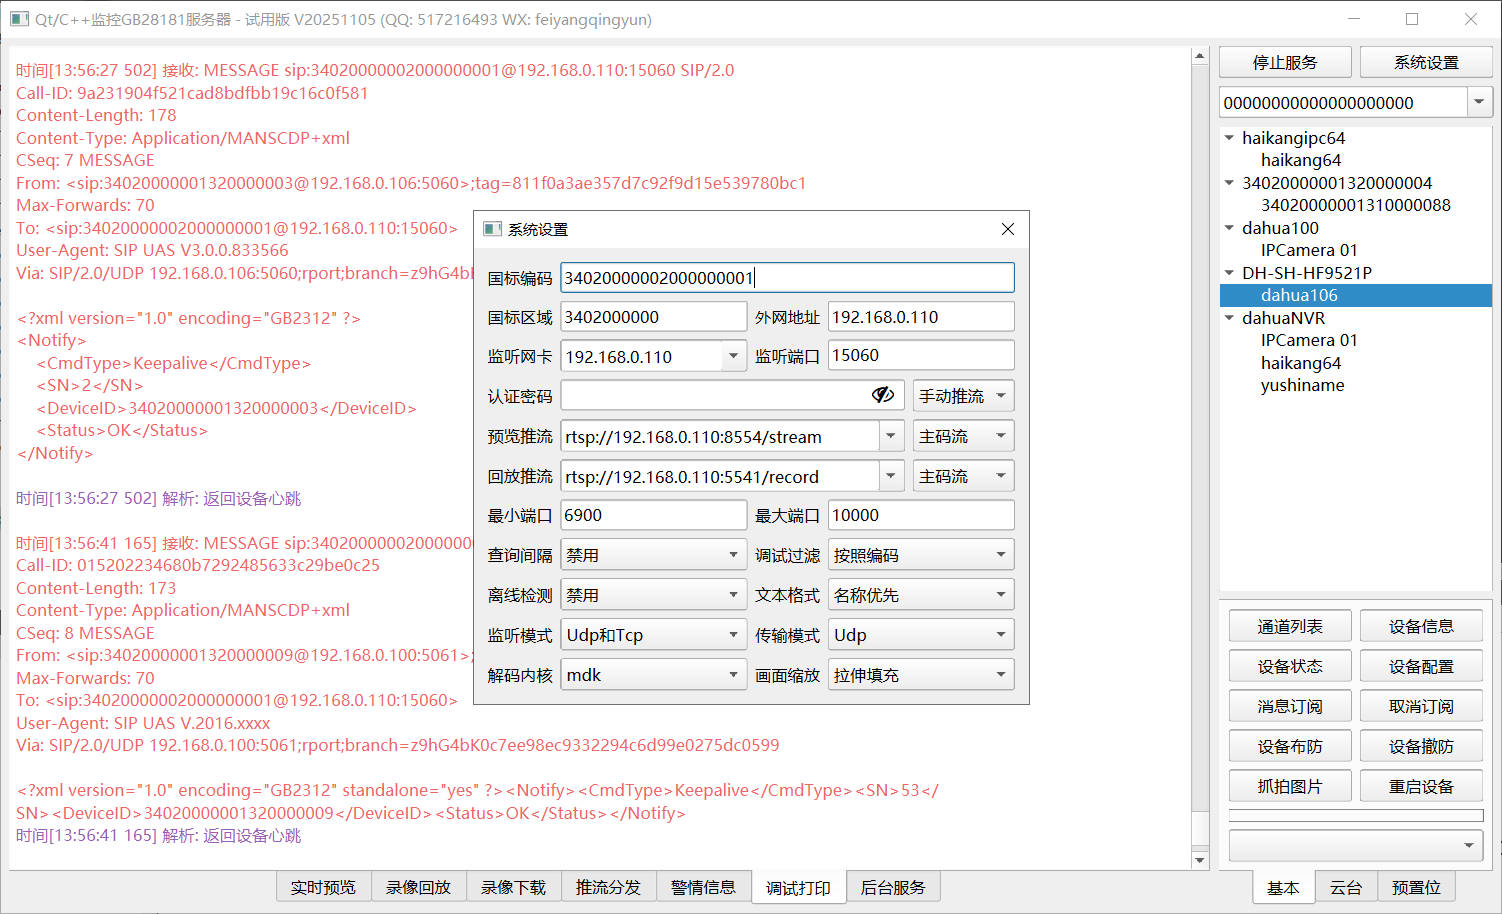Switch to the 实时预览 tab
The image size is (1502, 914).
(x=323, y=887)
